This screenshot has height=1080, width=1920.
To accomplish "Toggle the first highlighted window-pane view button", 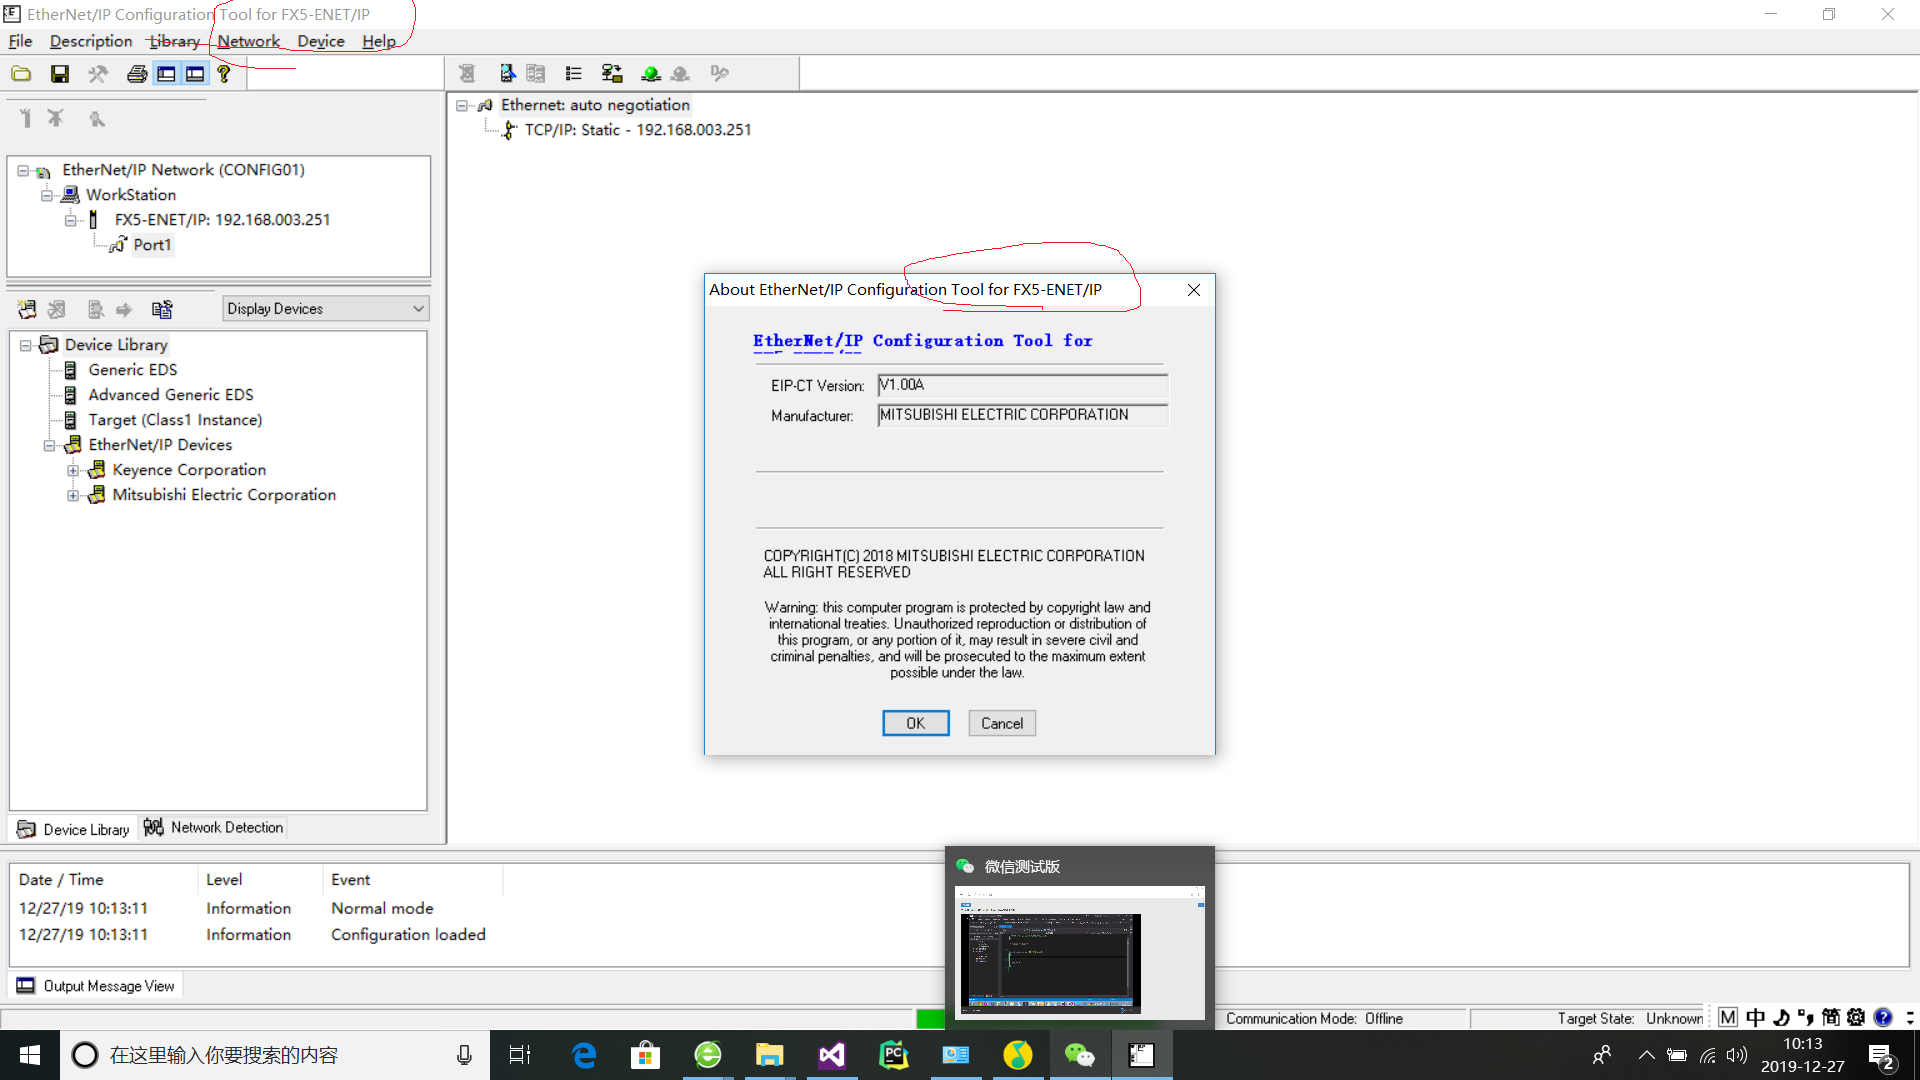I will (x=166, y=73).
